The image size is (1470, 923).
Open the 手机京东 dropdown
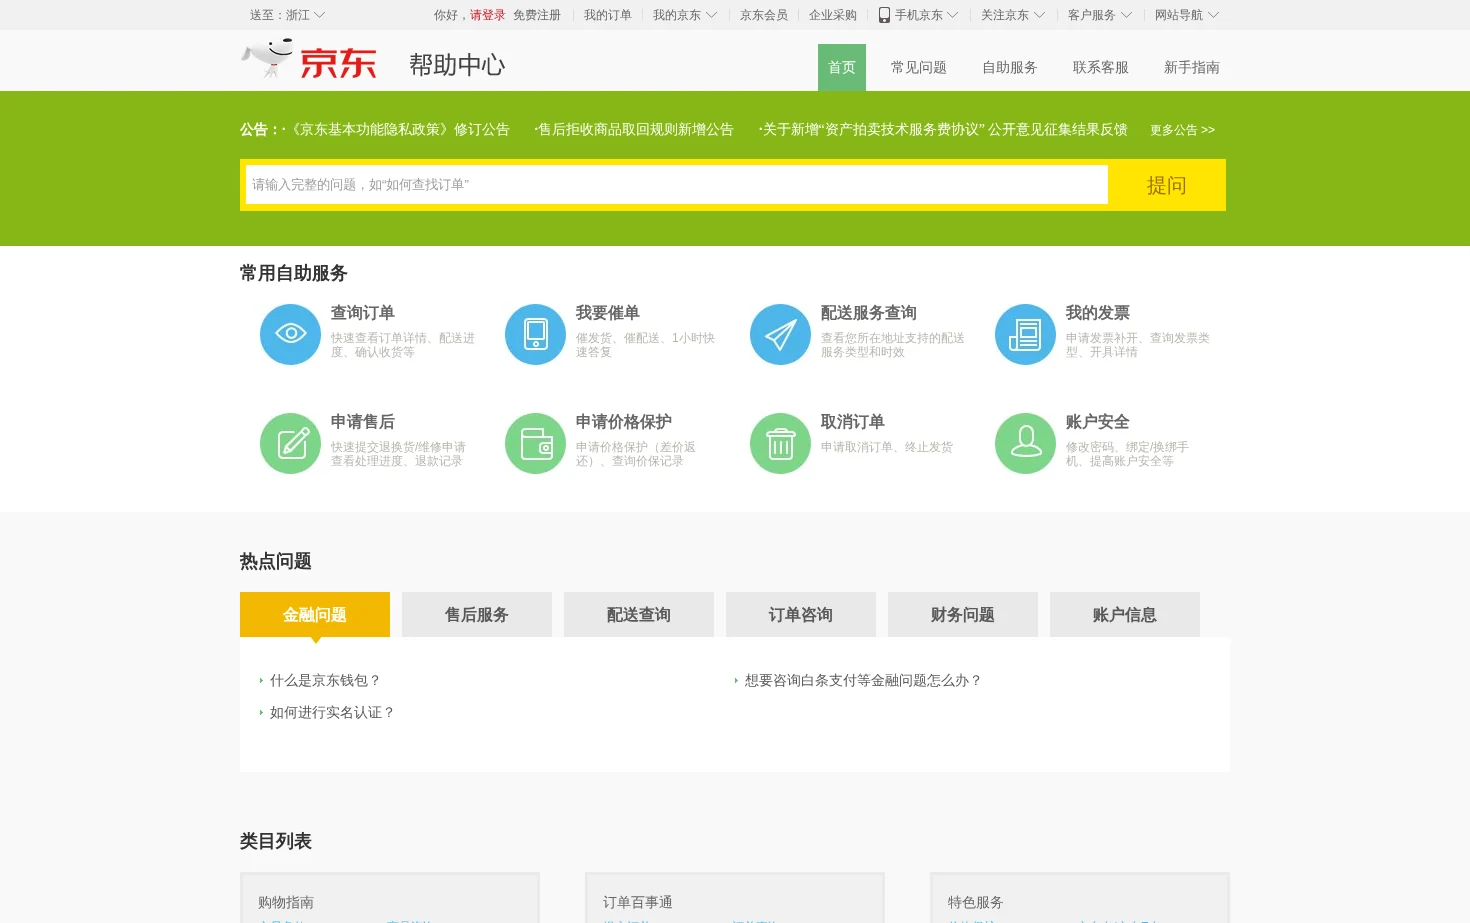(926, 15)
